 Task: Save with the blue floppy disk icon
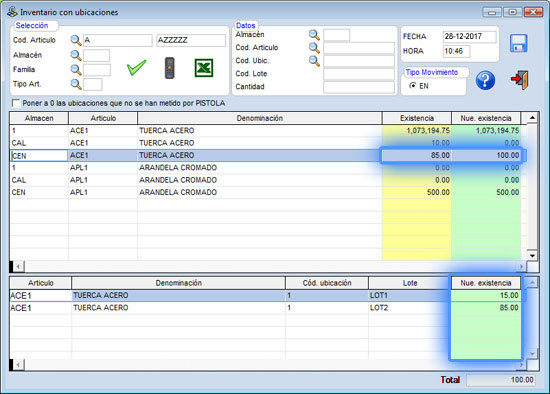pos(518,44)
